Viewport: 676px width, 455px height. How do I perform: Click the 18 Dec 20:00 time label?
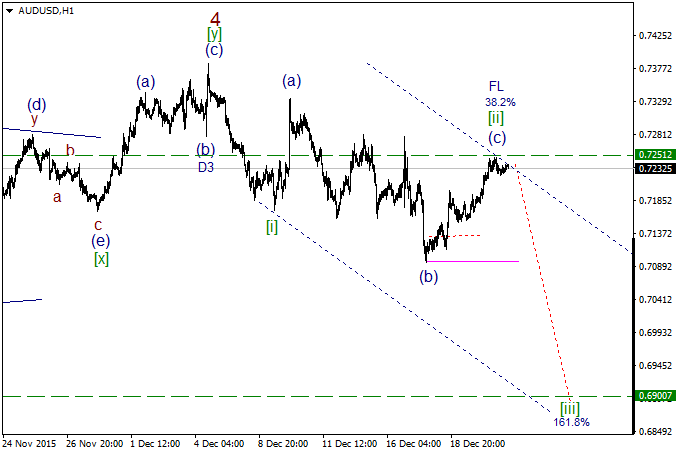[478, 443]
